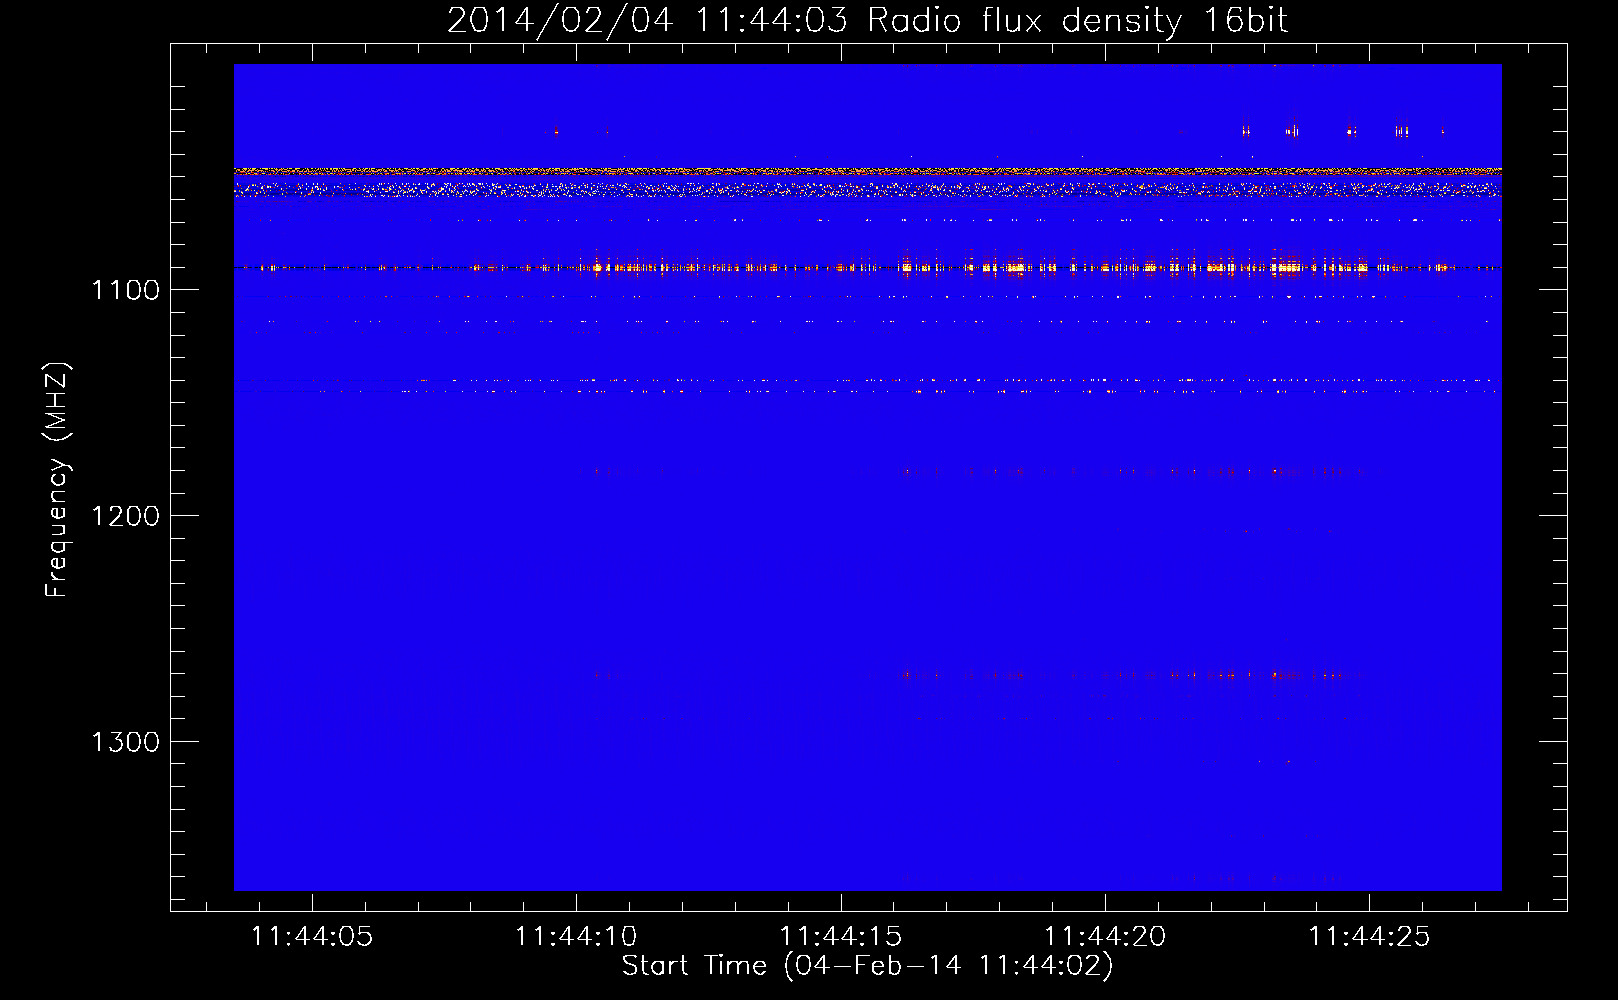This screenshot has height=1000, width=1618.
Task: Click the 1300 frequency tick label
Action: tap(125, 742)
